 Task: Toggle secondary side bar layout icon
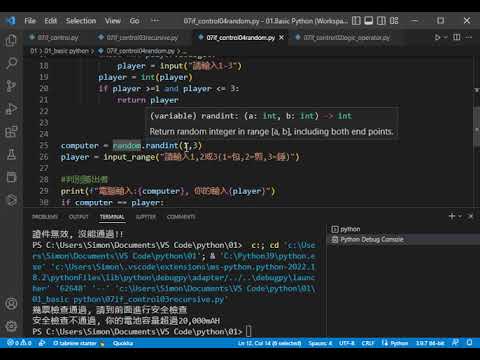click(x=381, y=21)
